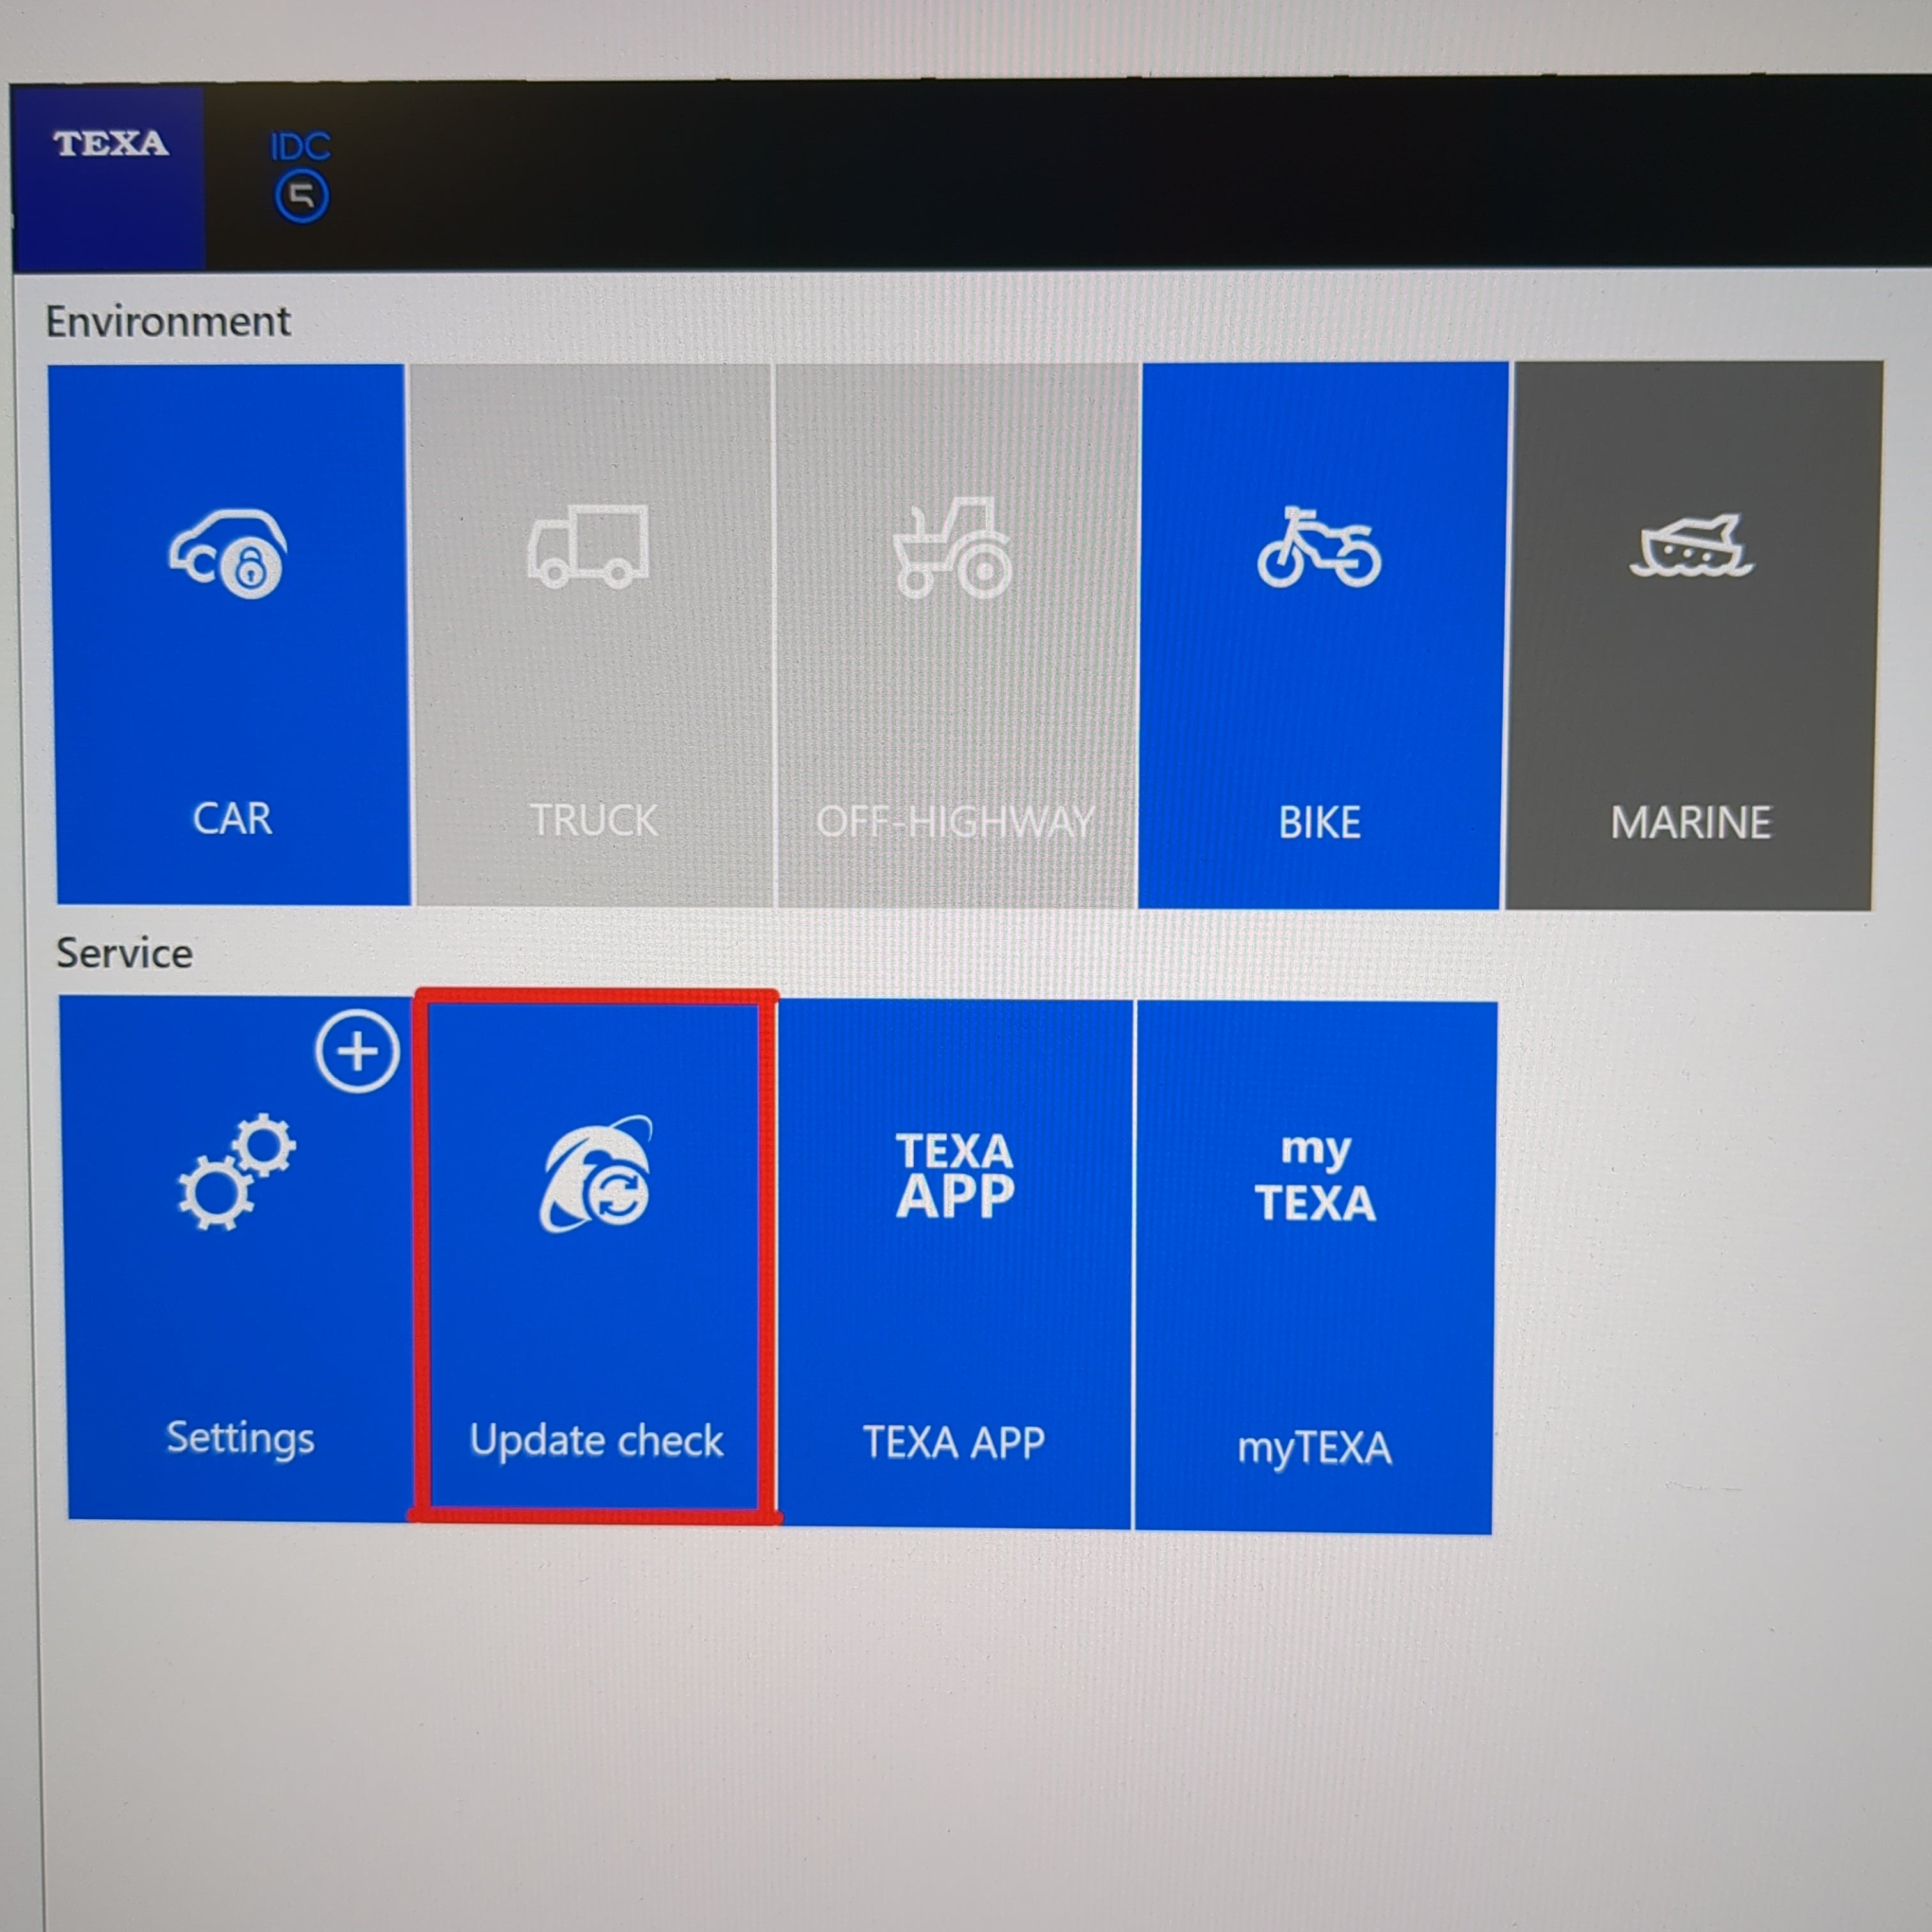
Task: Click the Environment section heading
Action: point(168,322)
